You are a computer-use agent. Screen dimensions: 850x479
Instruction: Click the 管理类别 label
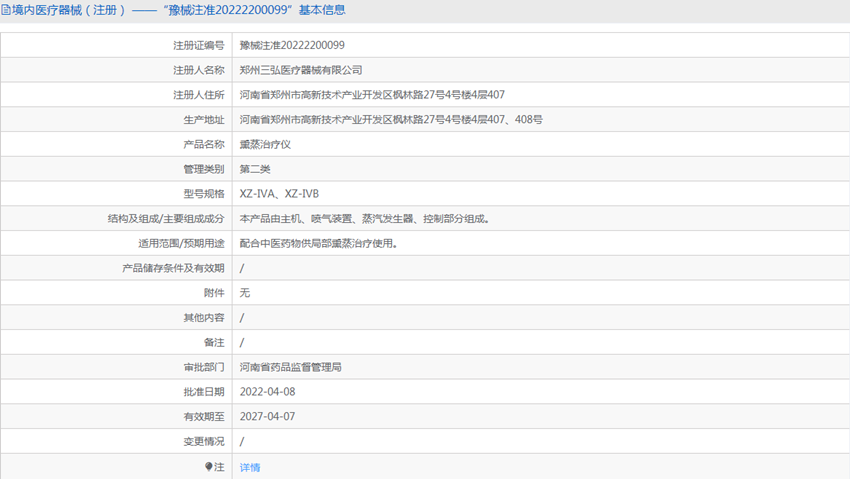pos(204,169)
